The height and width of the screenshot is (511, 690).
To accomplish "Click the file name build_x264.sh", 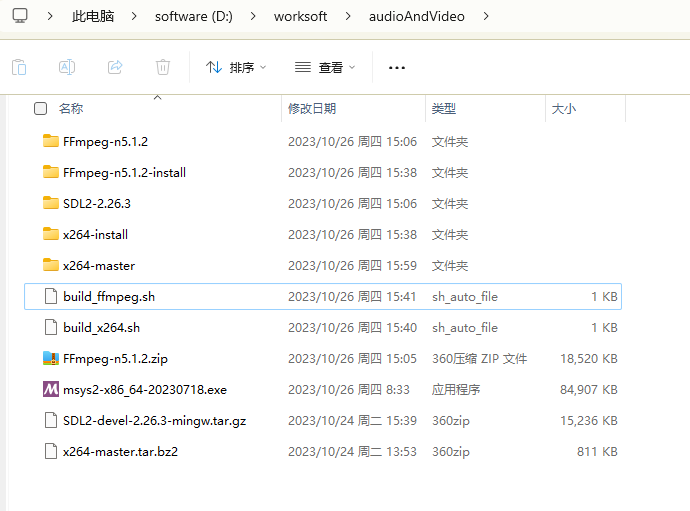I will (102, 328).
